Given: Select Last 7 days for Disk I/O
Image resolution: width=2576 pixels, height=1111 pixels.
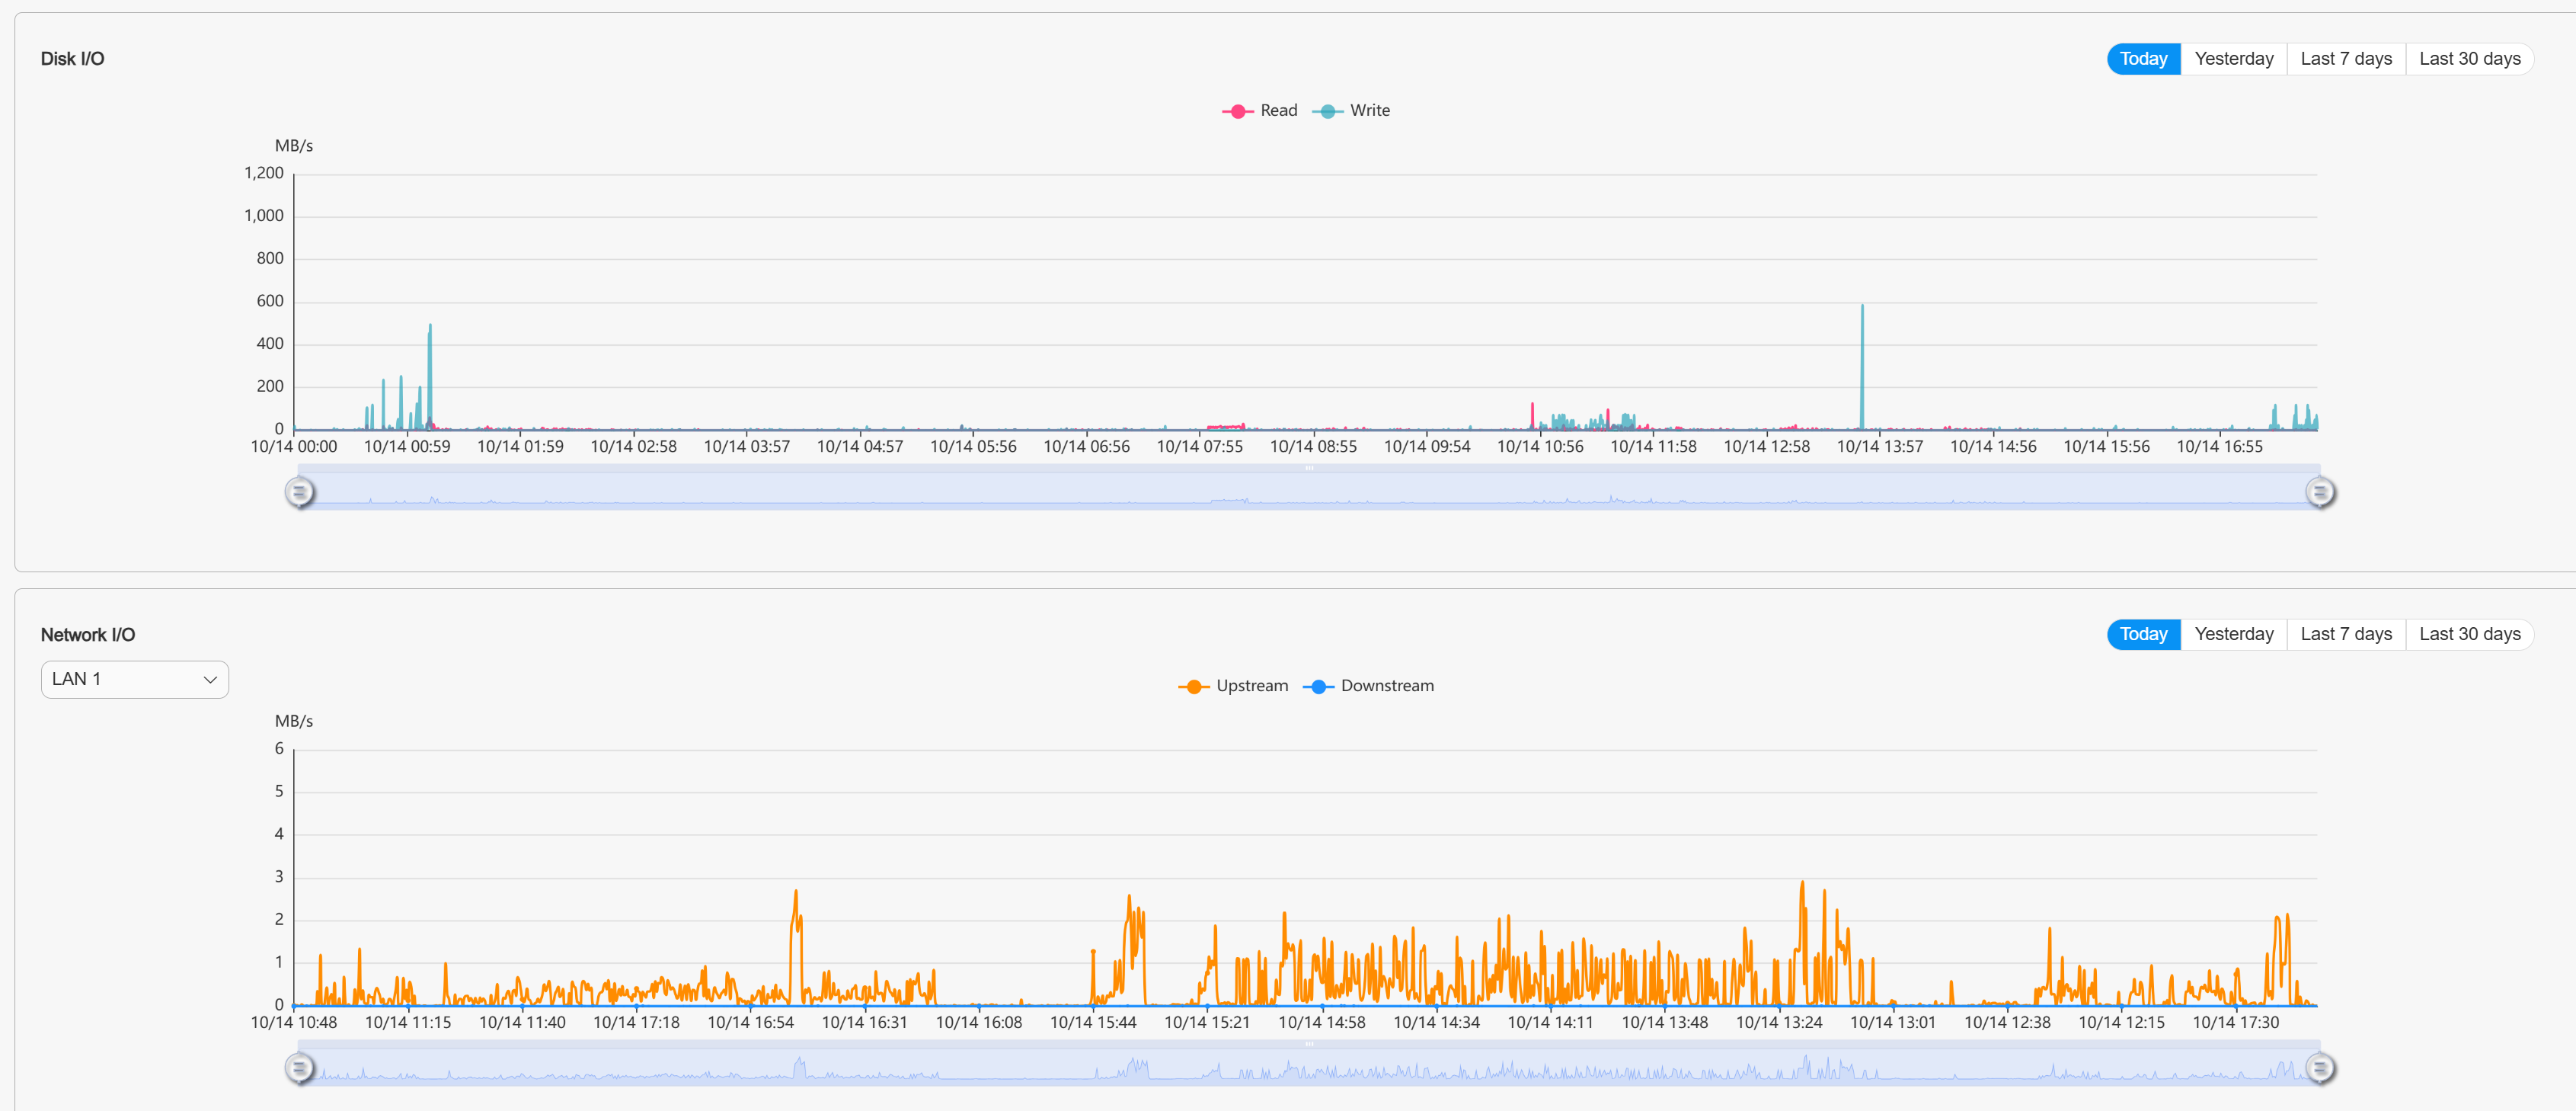Looking at the screenshot, I should pos(2345,59).
